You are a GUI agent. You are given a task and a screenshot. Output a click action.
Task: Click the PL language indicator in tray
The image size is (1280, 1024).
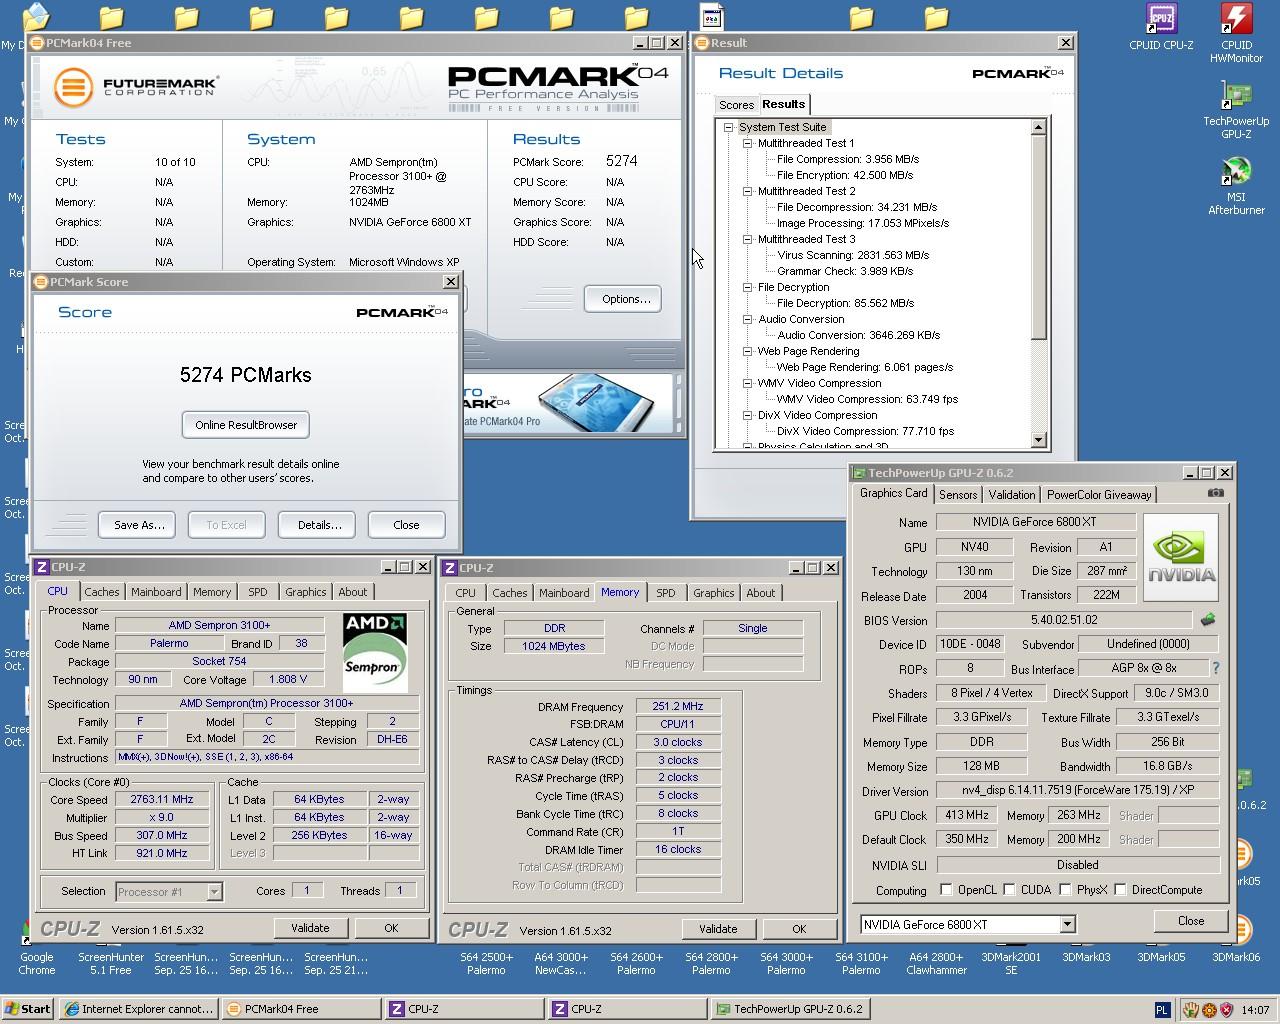1162,1010
